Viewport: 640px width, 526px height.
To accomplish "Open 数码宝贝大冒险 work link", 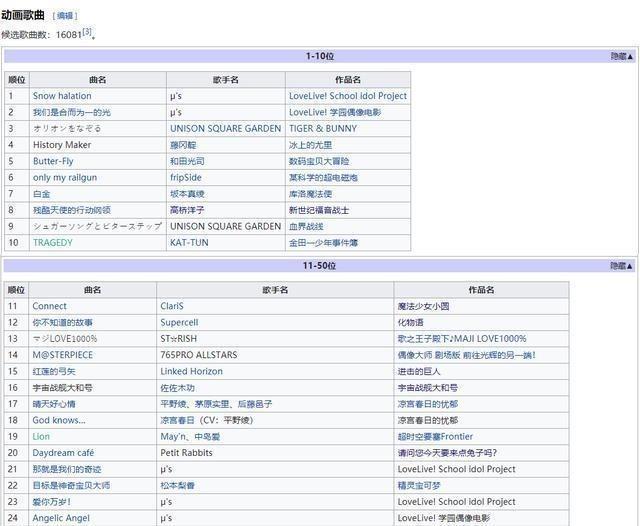I will click(319, 161).
